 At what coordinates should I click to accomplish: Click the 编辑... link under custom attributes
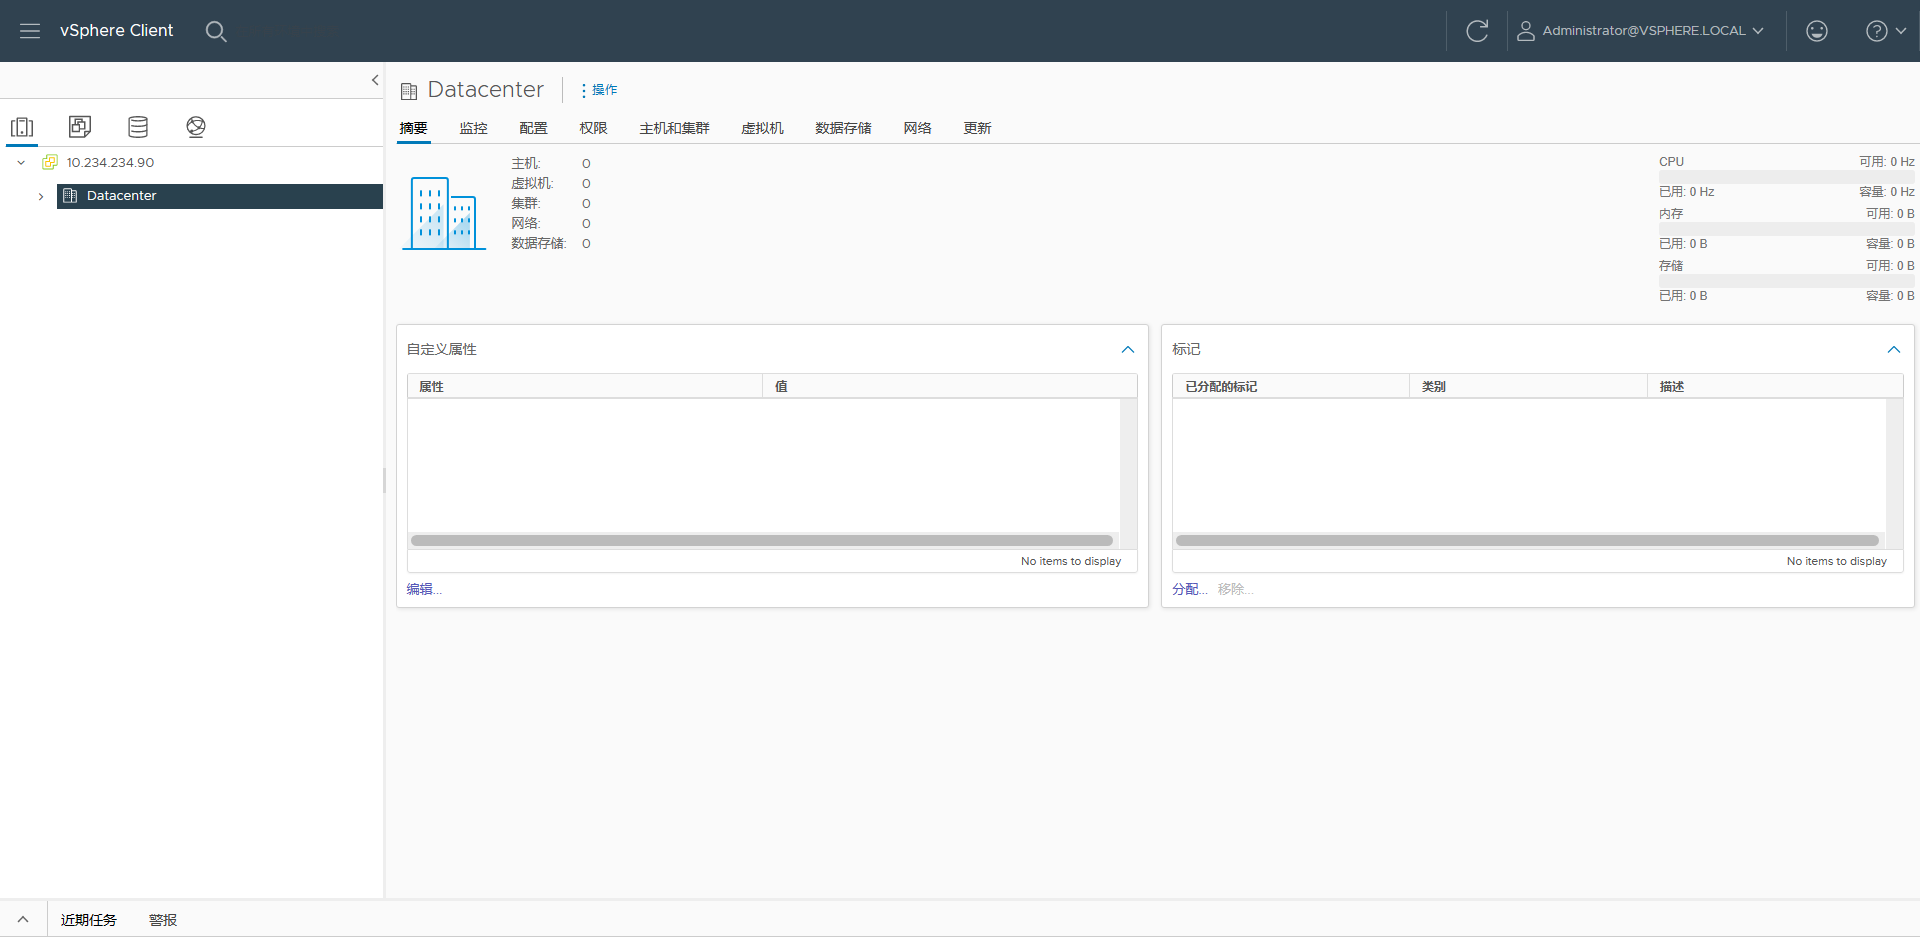coord(423,589)
